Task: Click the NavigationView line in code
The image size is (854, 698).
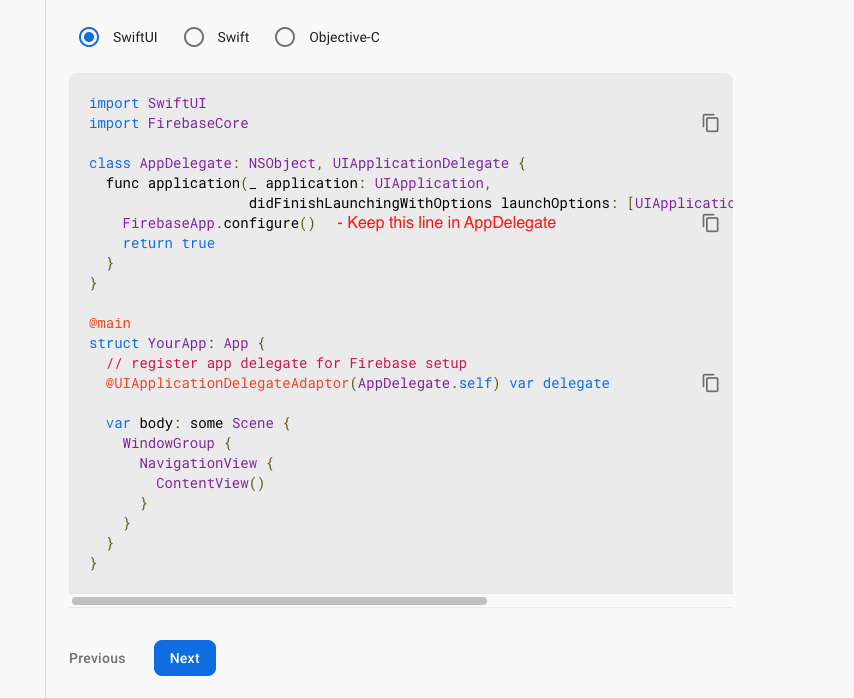Action: [198, 463]
